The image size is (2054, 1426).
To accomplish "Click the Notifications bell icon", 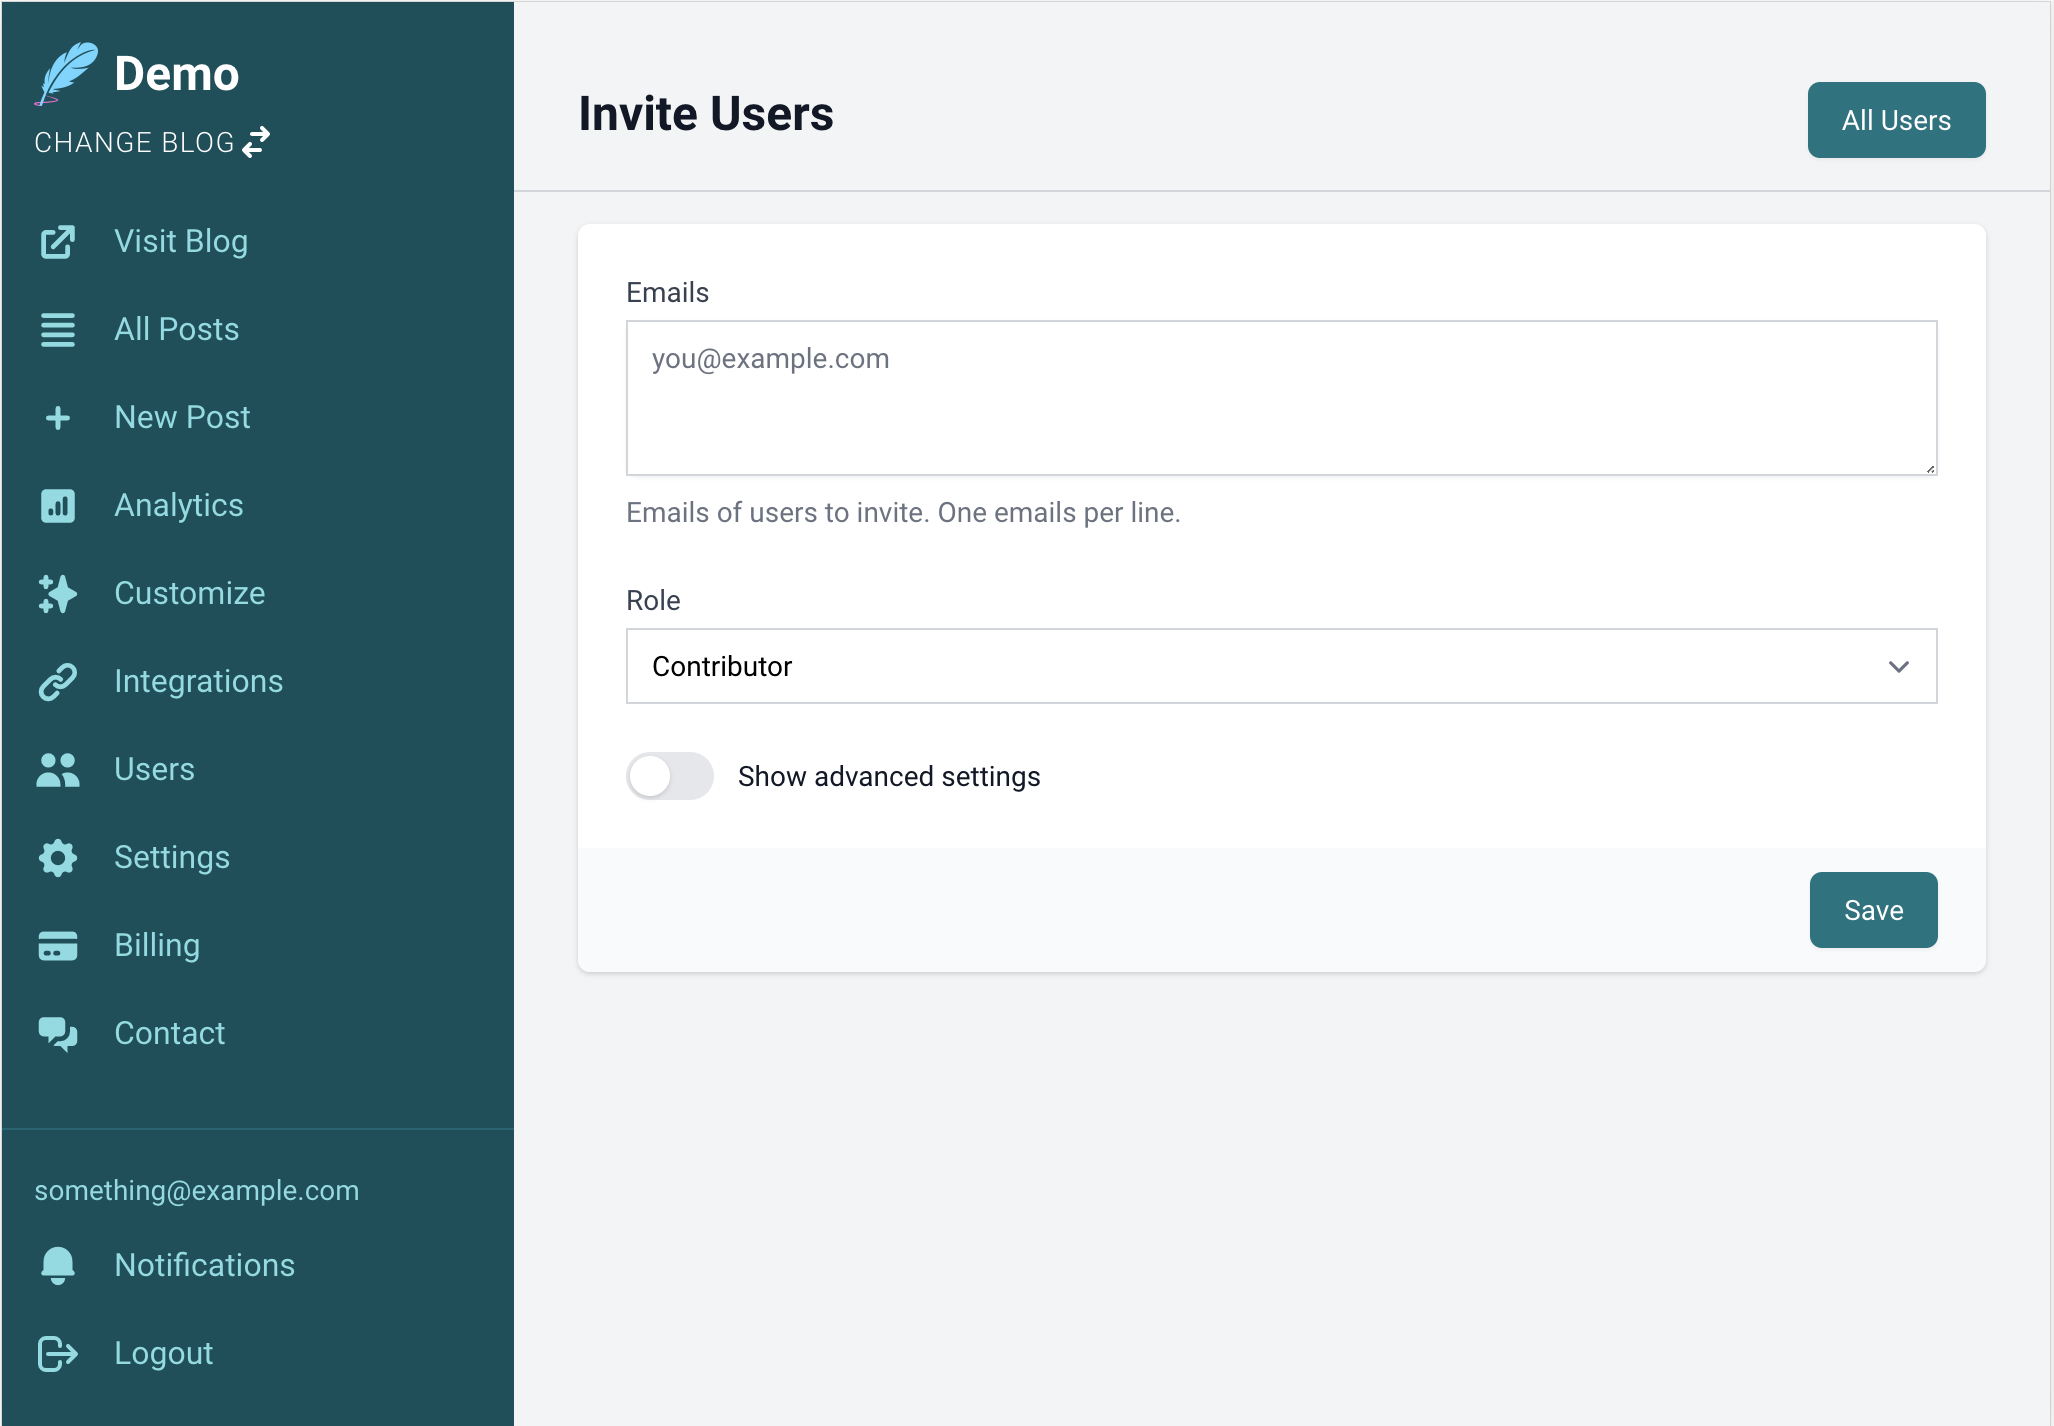I will click(58, 1265).
